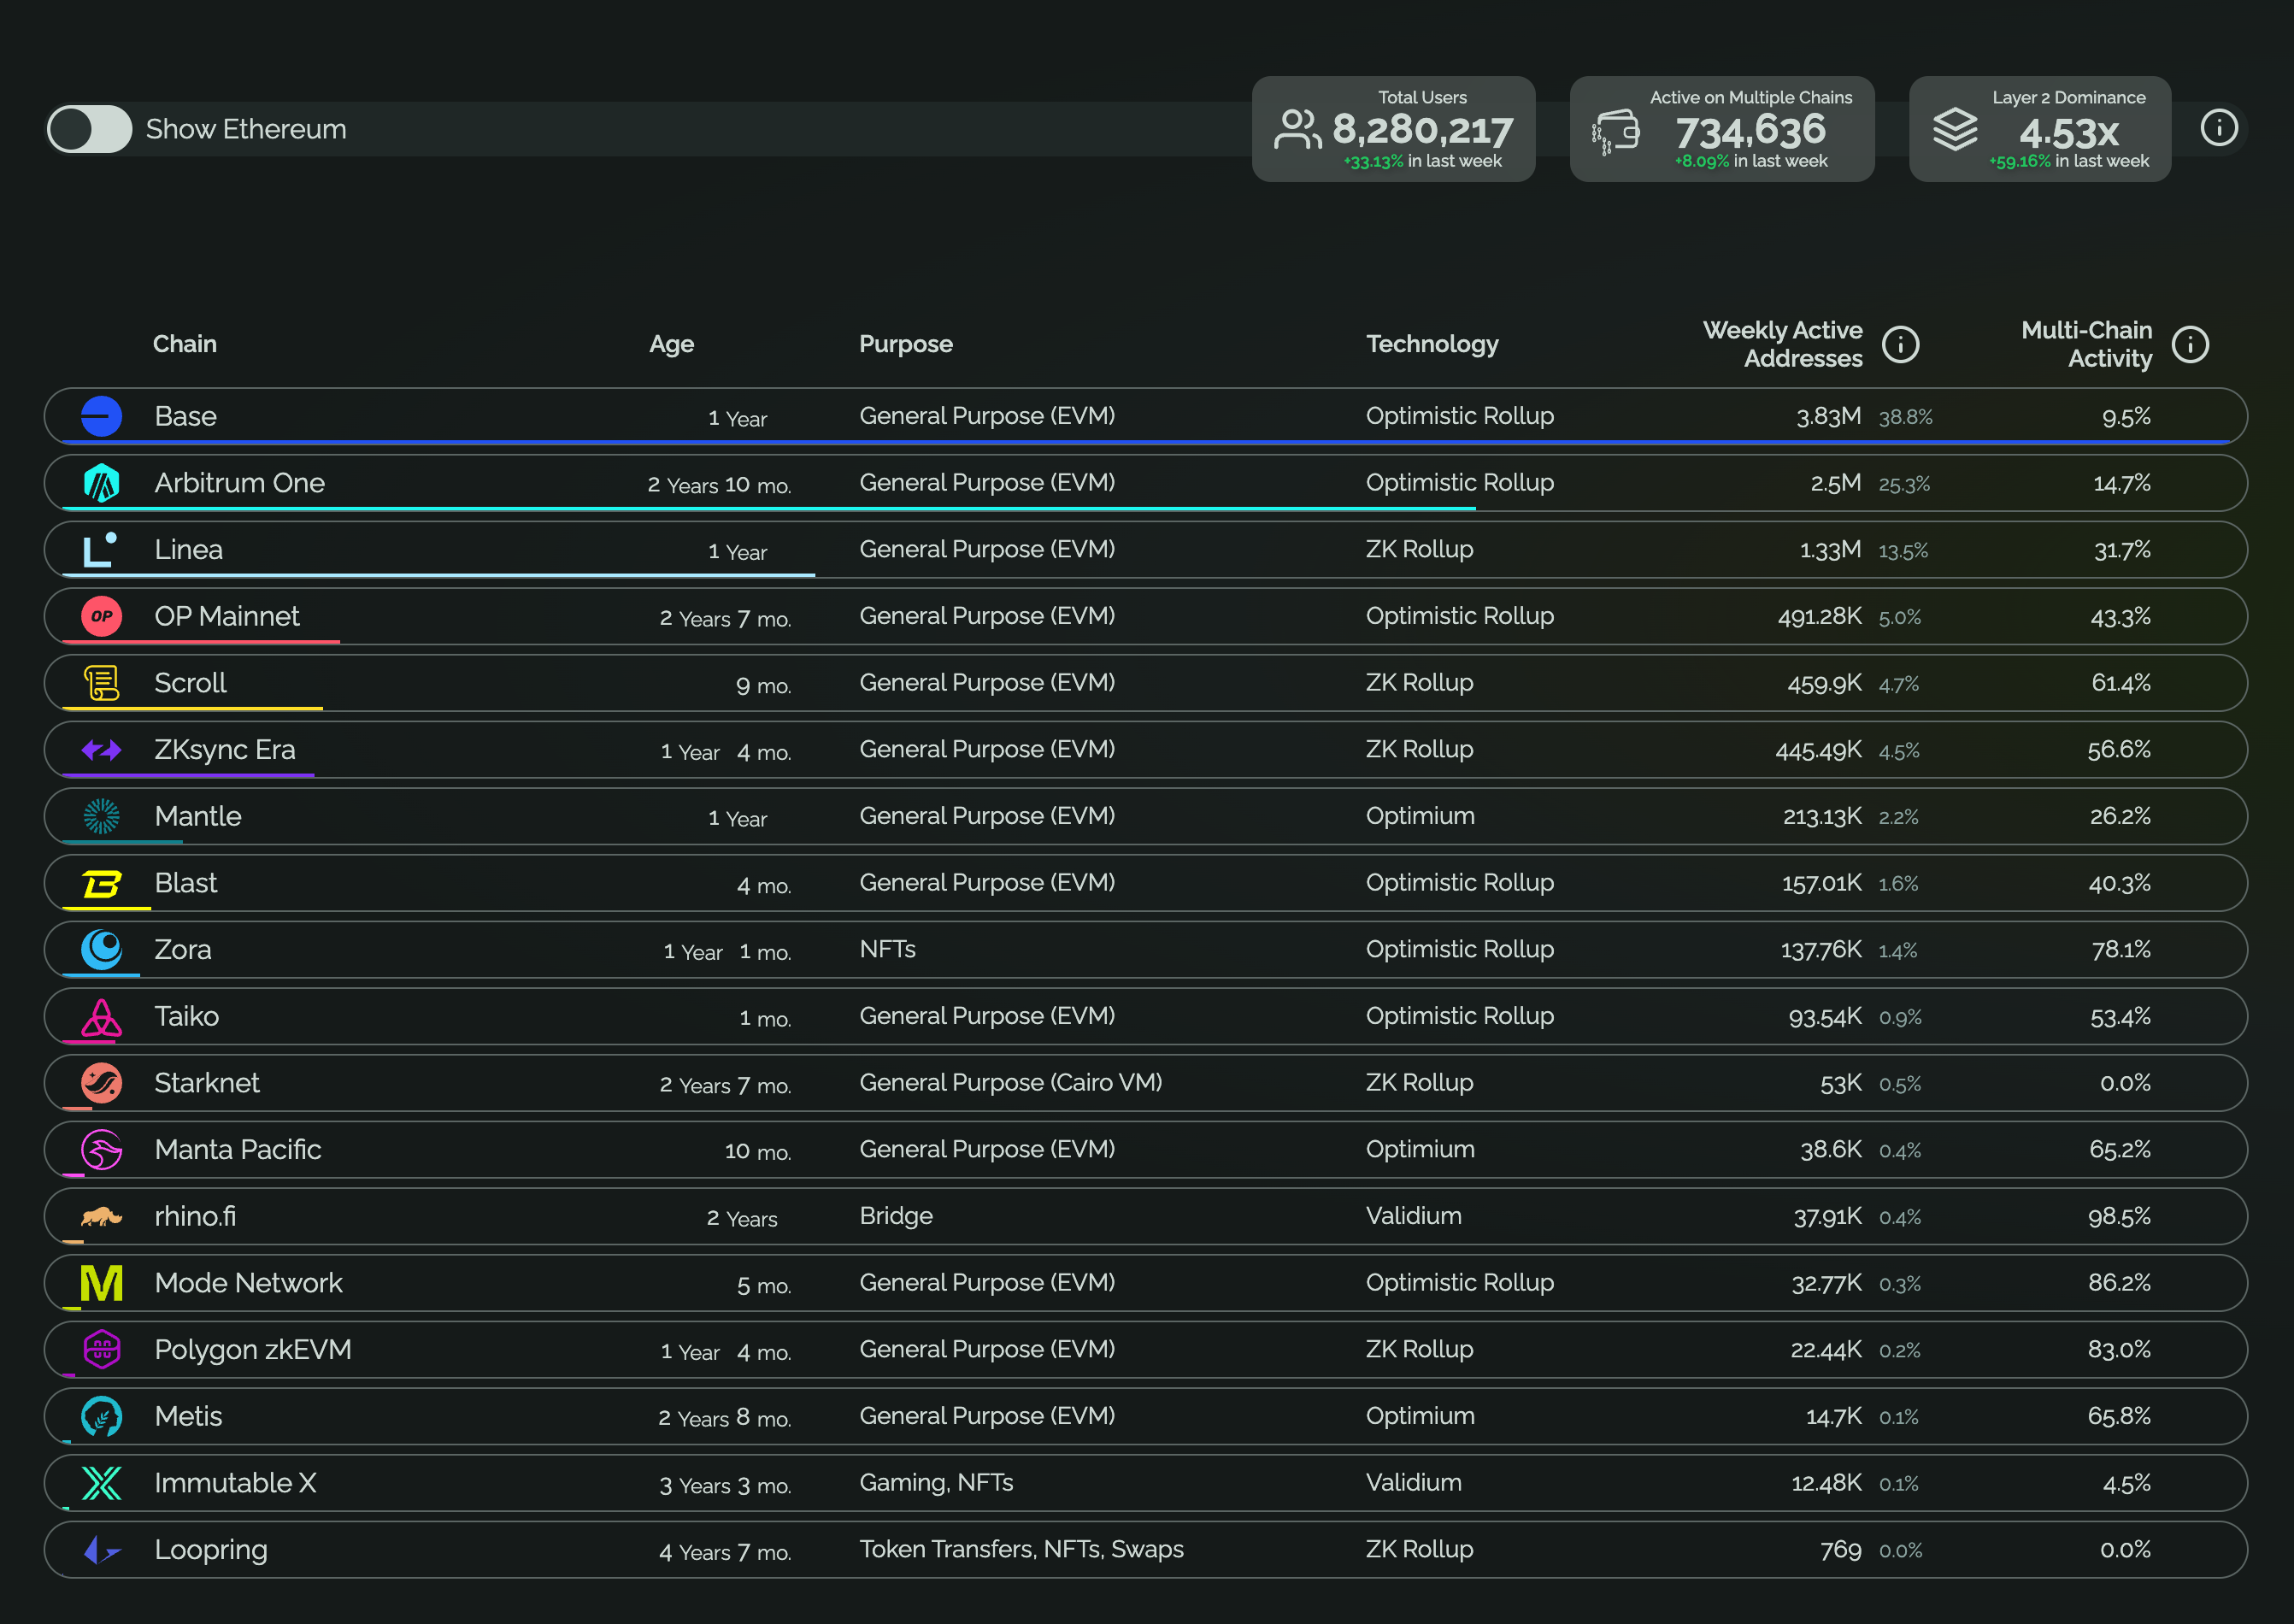Click the Metis logo icon
2294x1624 pixels.
[101, 1416]
